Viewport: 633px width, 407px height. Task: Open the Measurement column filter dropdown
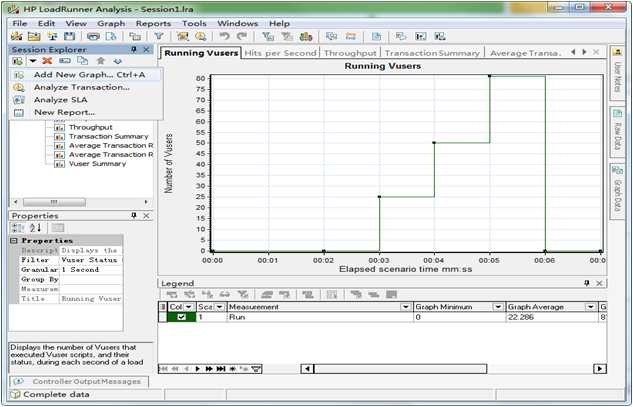point(406,307)
